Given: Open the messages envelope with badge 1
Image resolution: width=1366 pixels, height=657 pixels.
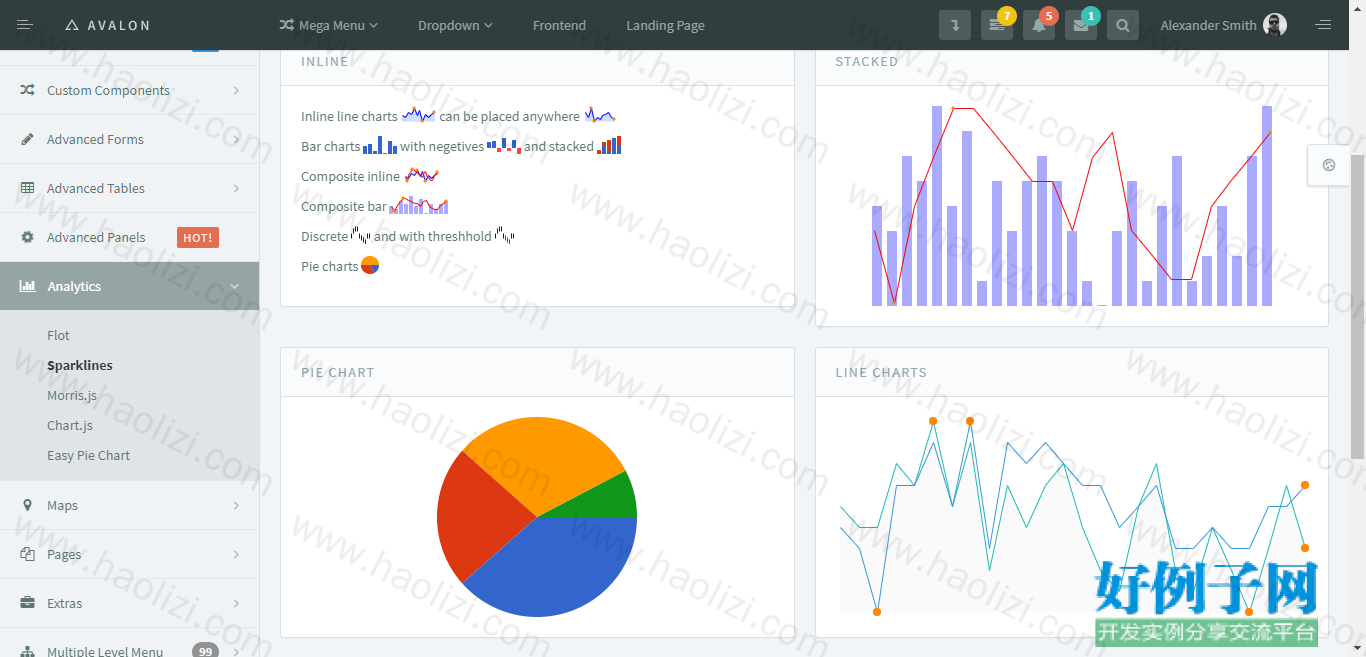Looking at the screenshot, I should point(1081,25).
